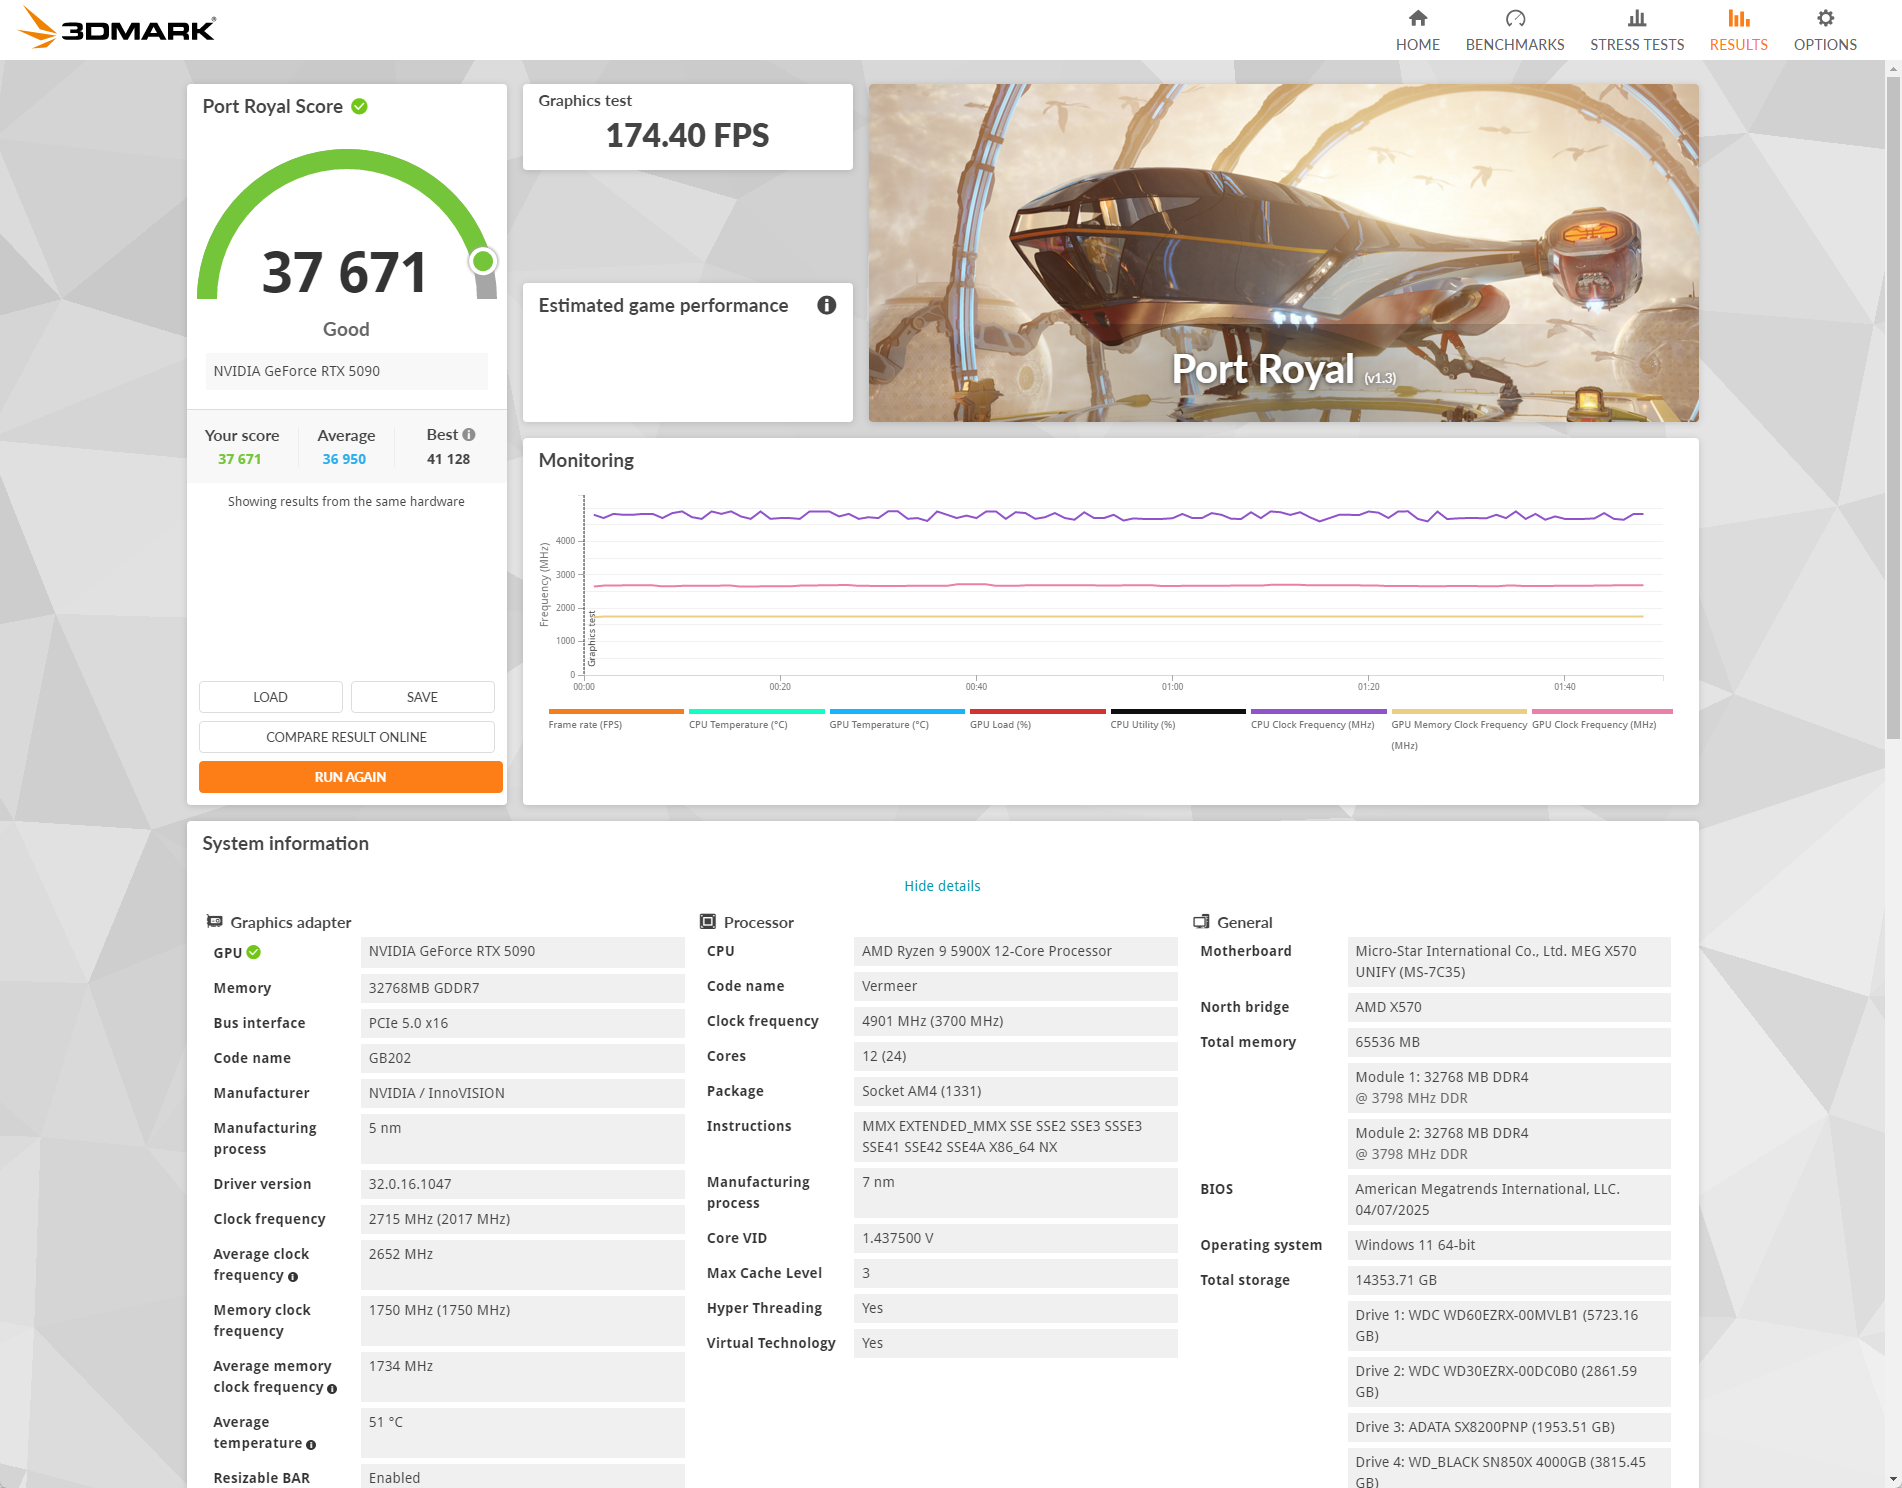Click the green check beside Port Royal Score
The width and height of the screenshot is (1902, 1488).
tap(359, 106)
